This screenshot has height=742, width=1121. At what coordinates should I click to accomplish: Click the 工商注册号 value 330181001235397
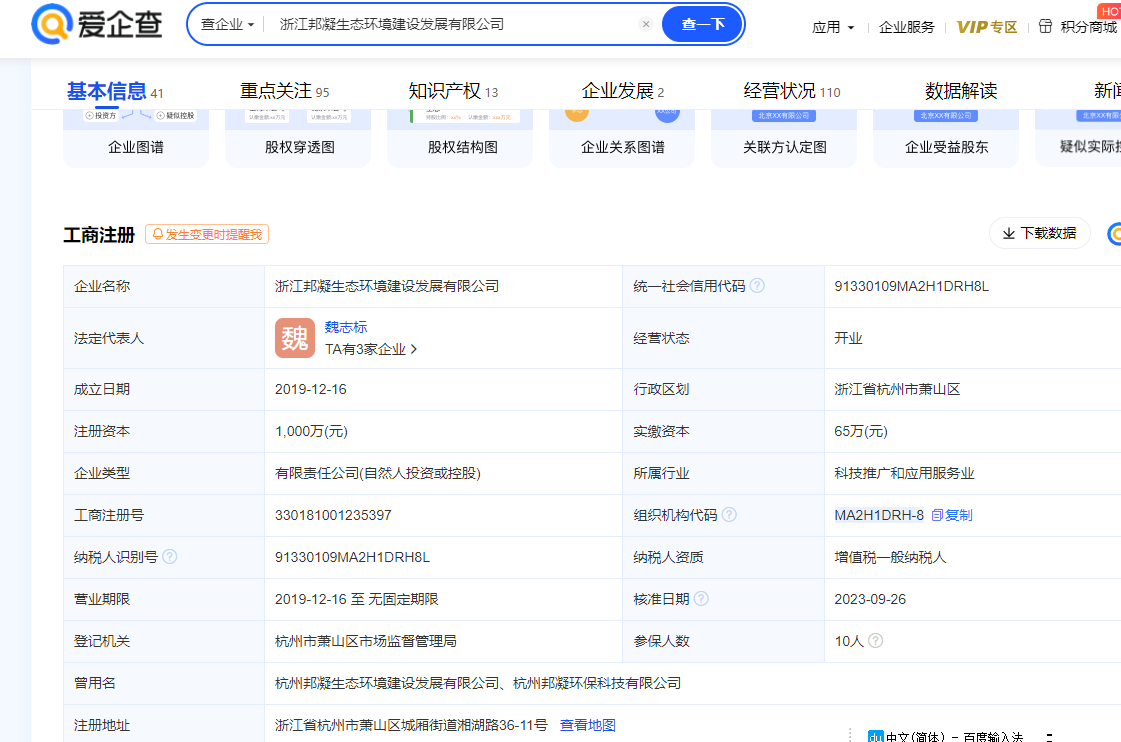[333, 515]
